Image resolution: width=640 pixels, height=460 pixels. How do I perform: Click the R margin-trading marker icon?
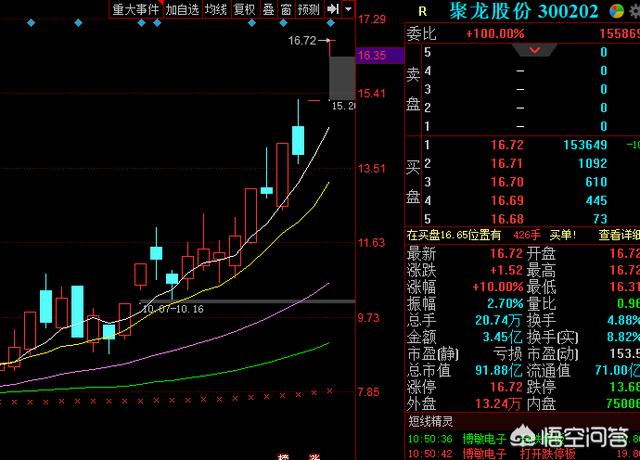[x=422, y=11]
